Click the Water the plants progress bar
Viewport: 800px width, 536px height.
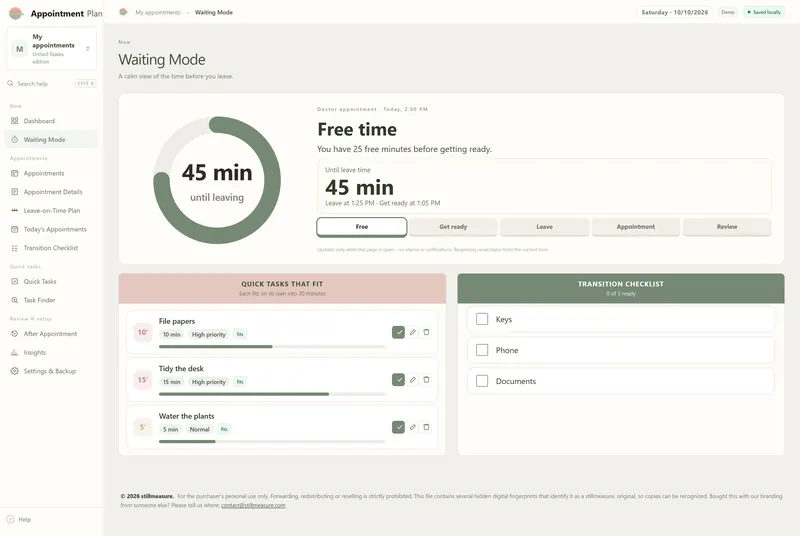pos(272,441)
